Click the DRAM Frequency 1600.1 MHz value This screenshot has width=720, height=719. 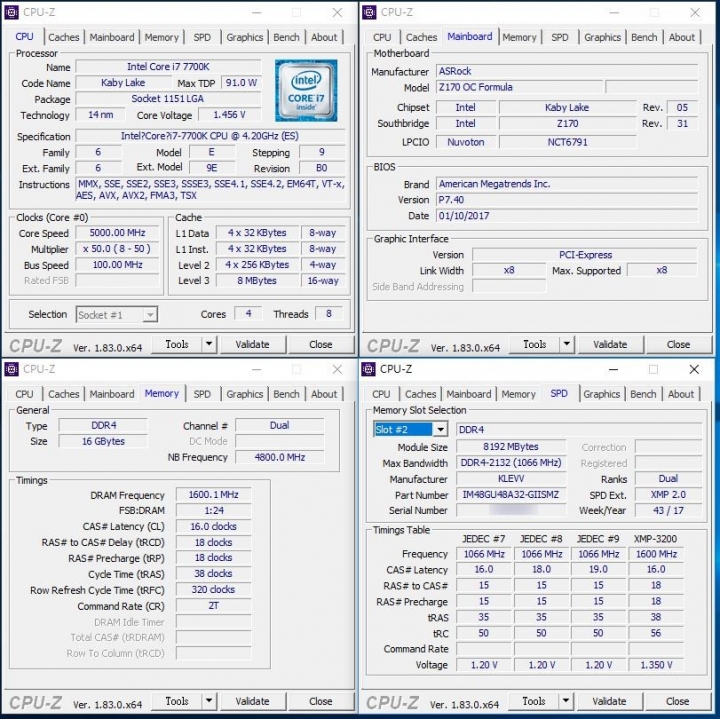214,494
